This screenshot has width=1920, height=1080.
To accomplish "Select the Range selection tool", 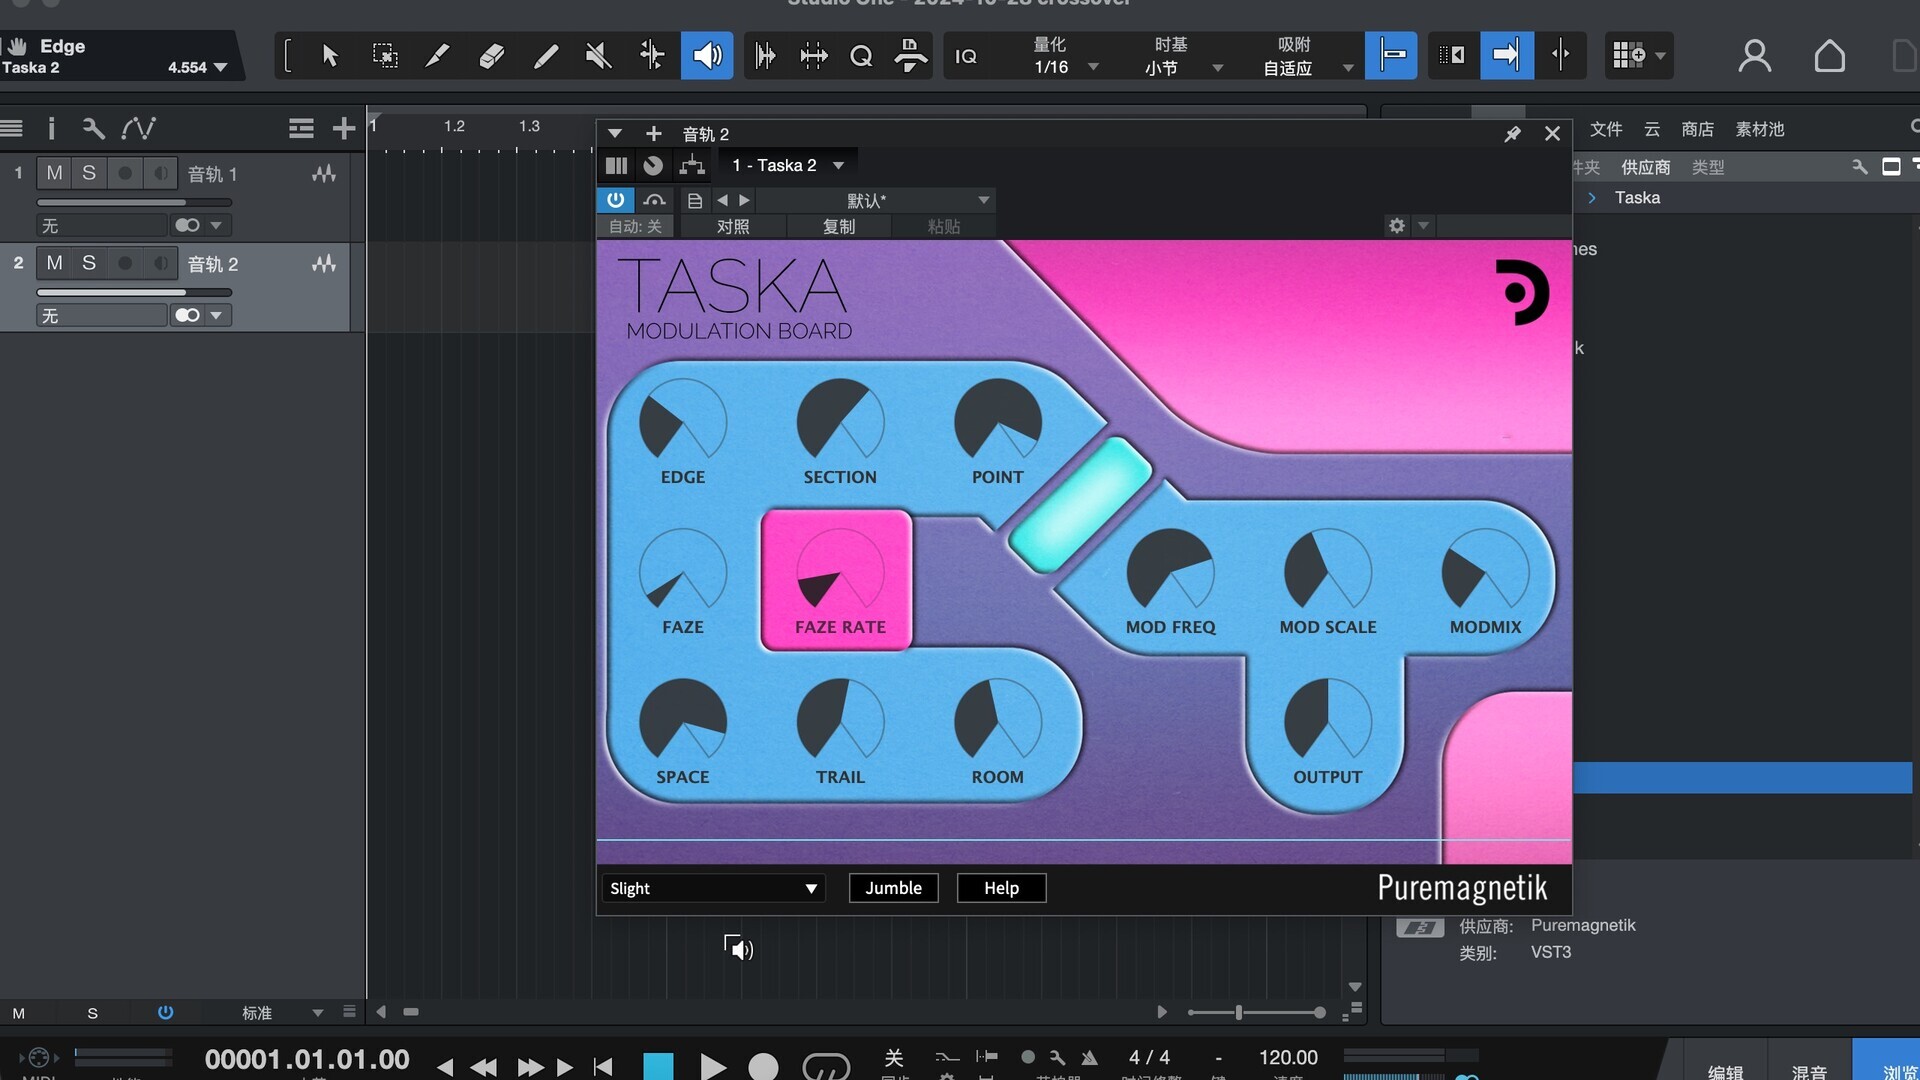I will (x=385, y=55).
